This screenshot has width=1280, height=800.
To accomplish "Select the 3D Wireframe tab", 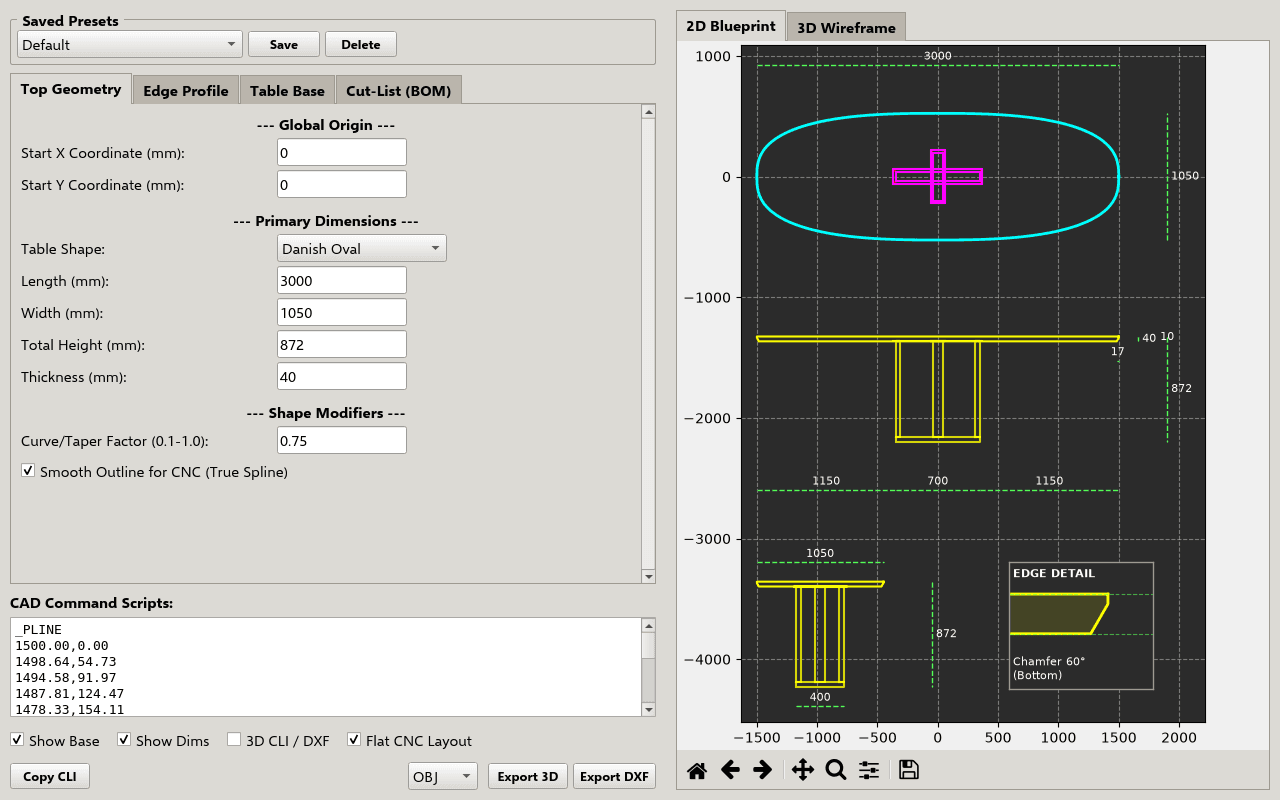I will pyautogui.click(x=846, y=27).
